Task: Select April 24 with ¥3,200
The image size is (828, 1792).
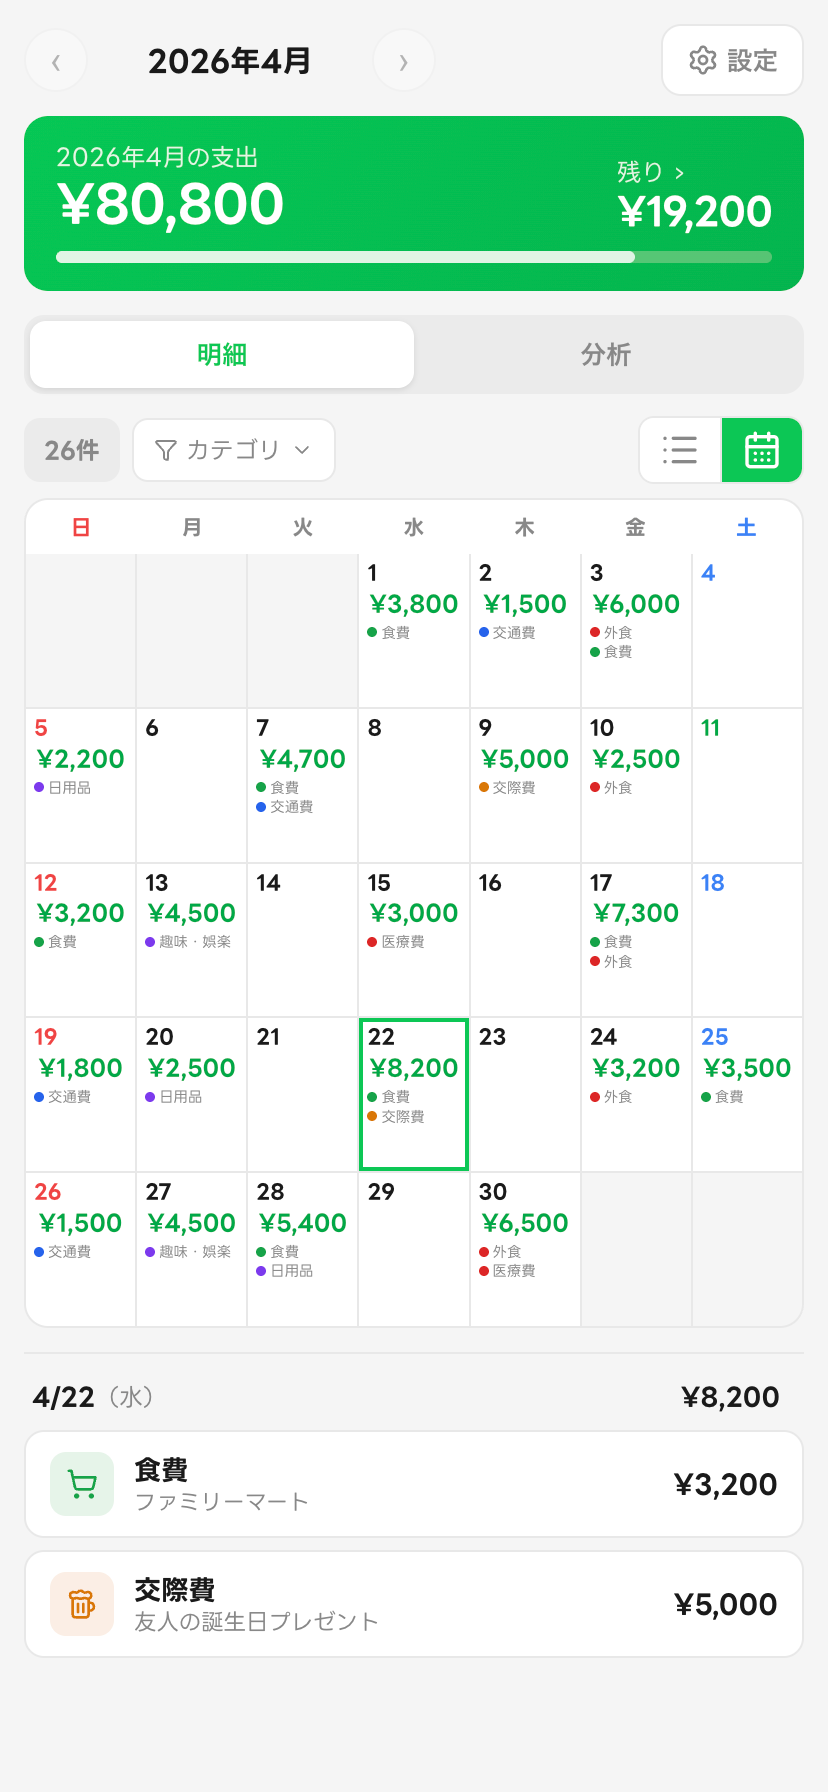Action: pos(636,1095)
